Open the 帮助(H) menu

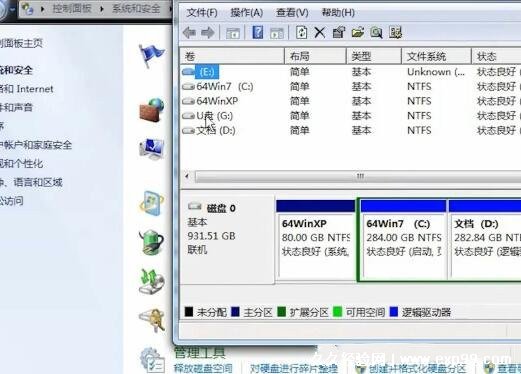pyautogui.click(x=338, y=13)
